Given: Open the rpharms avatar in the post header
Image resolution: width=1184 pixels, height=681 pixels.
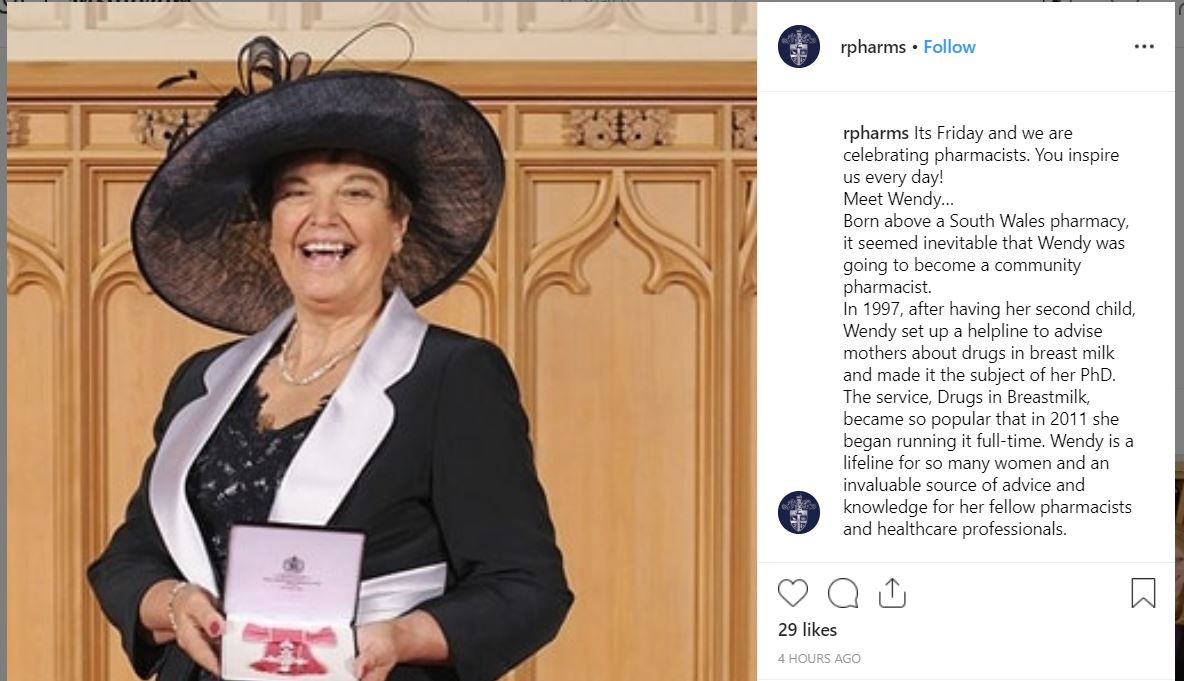Looking at the screenshot, I should (799, 47).
